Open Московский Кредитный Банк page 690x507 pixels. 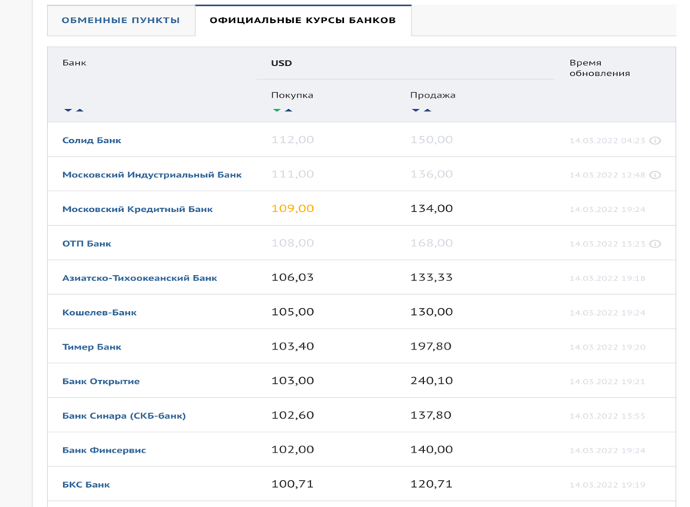coord(137,210)
